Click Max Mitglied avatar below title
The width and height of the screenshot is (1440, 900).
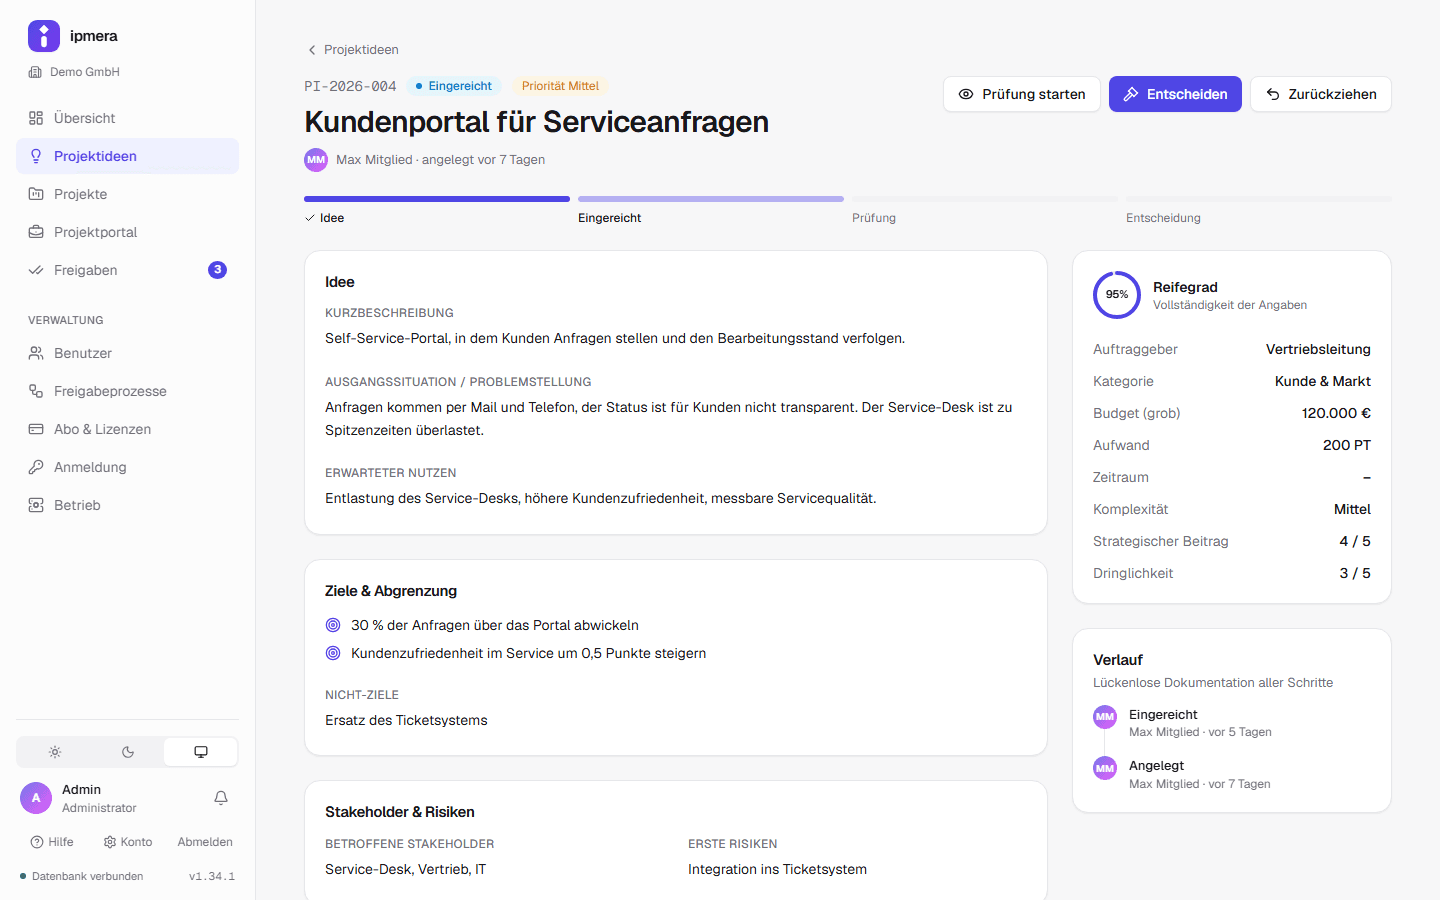(x=316, y=160)
